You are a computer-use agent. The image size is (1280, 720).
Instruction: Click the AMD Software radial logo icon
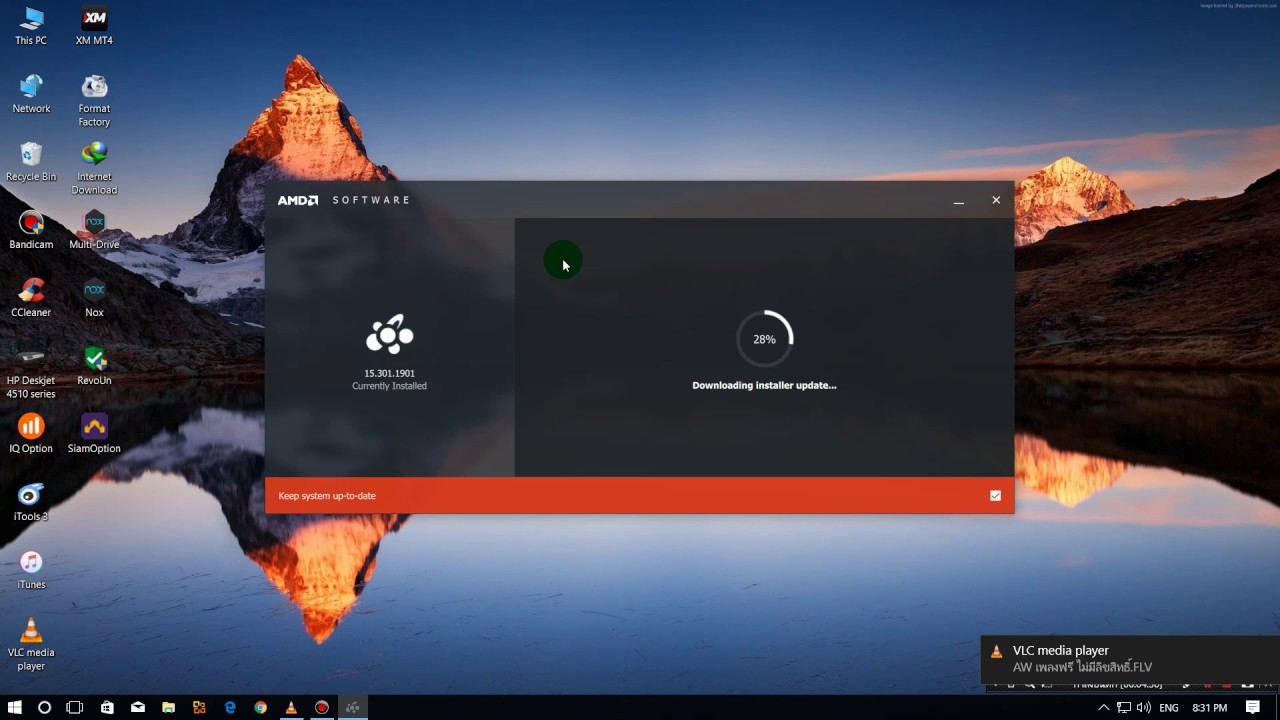[x=389, y=335]
